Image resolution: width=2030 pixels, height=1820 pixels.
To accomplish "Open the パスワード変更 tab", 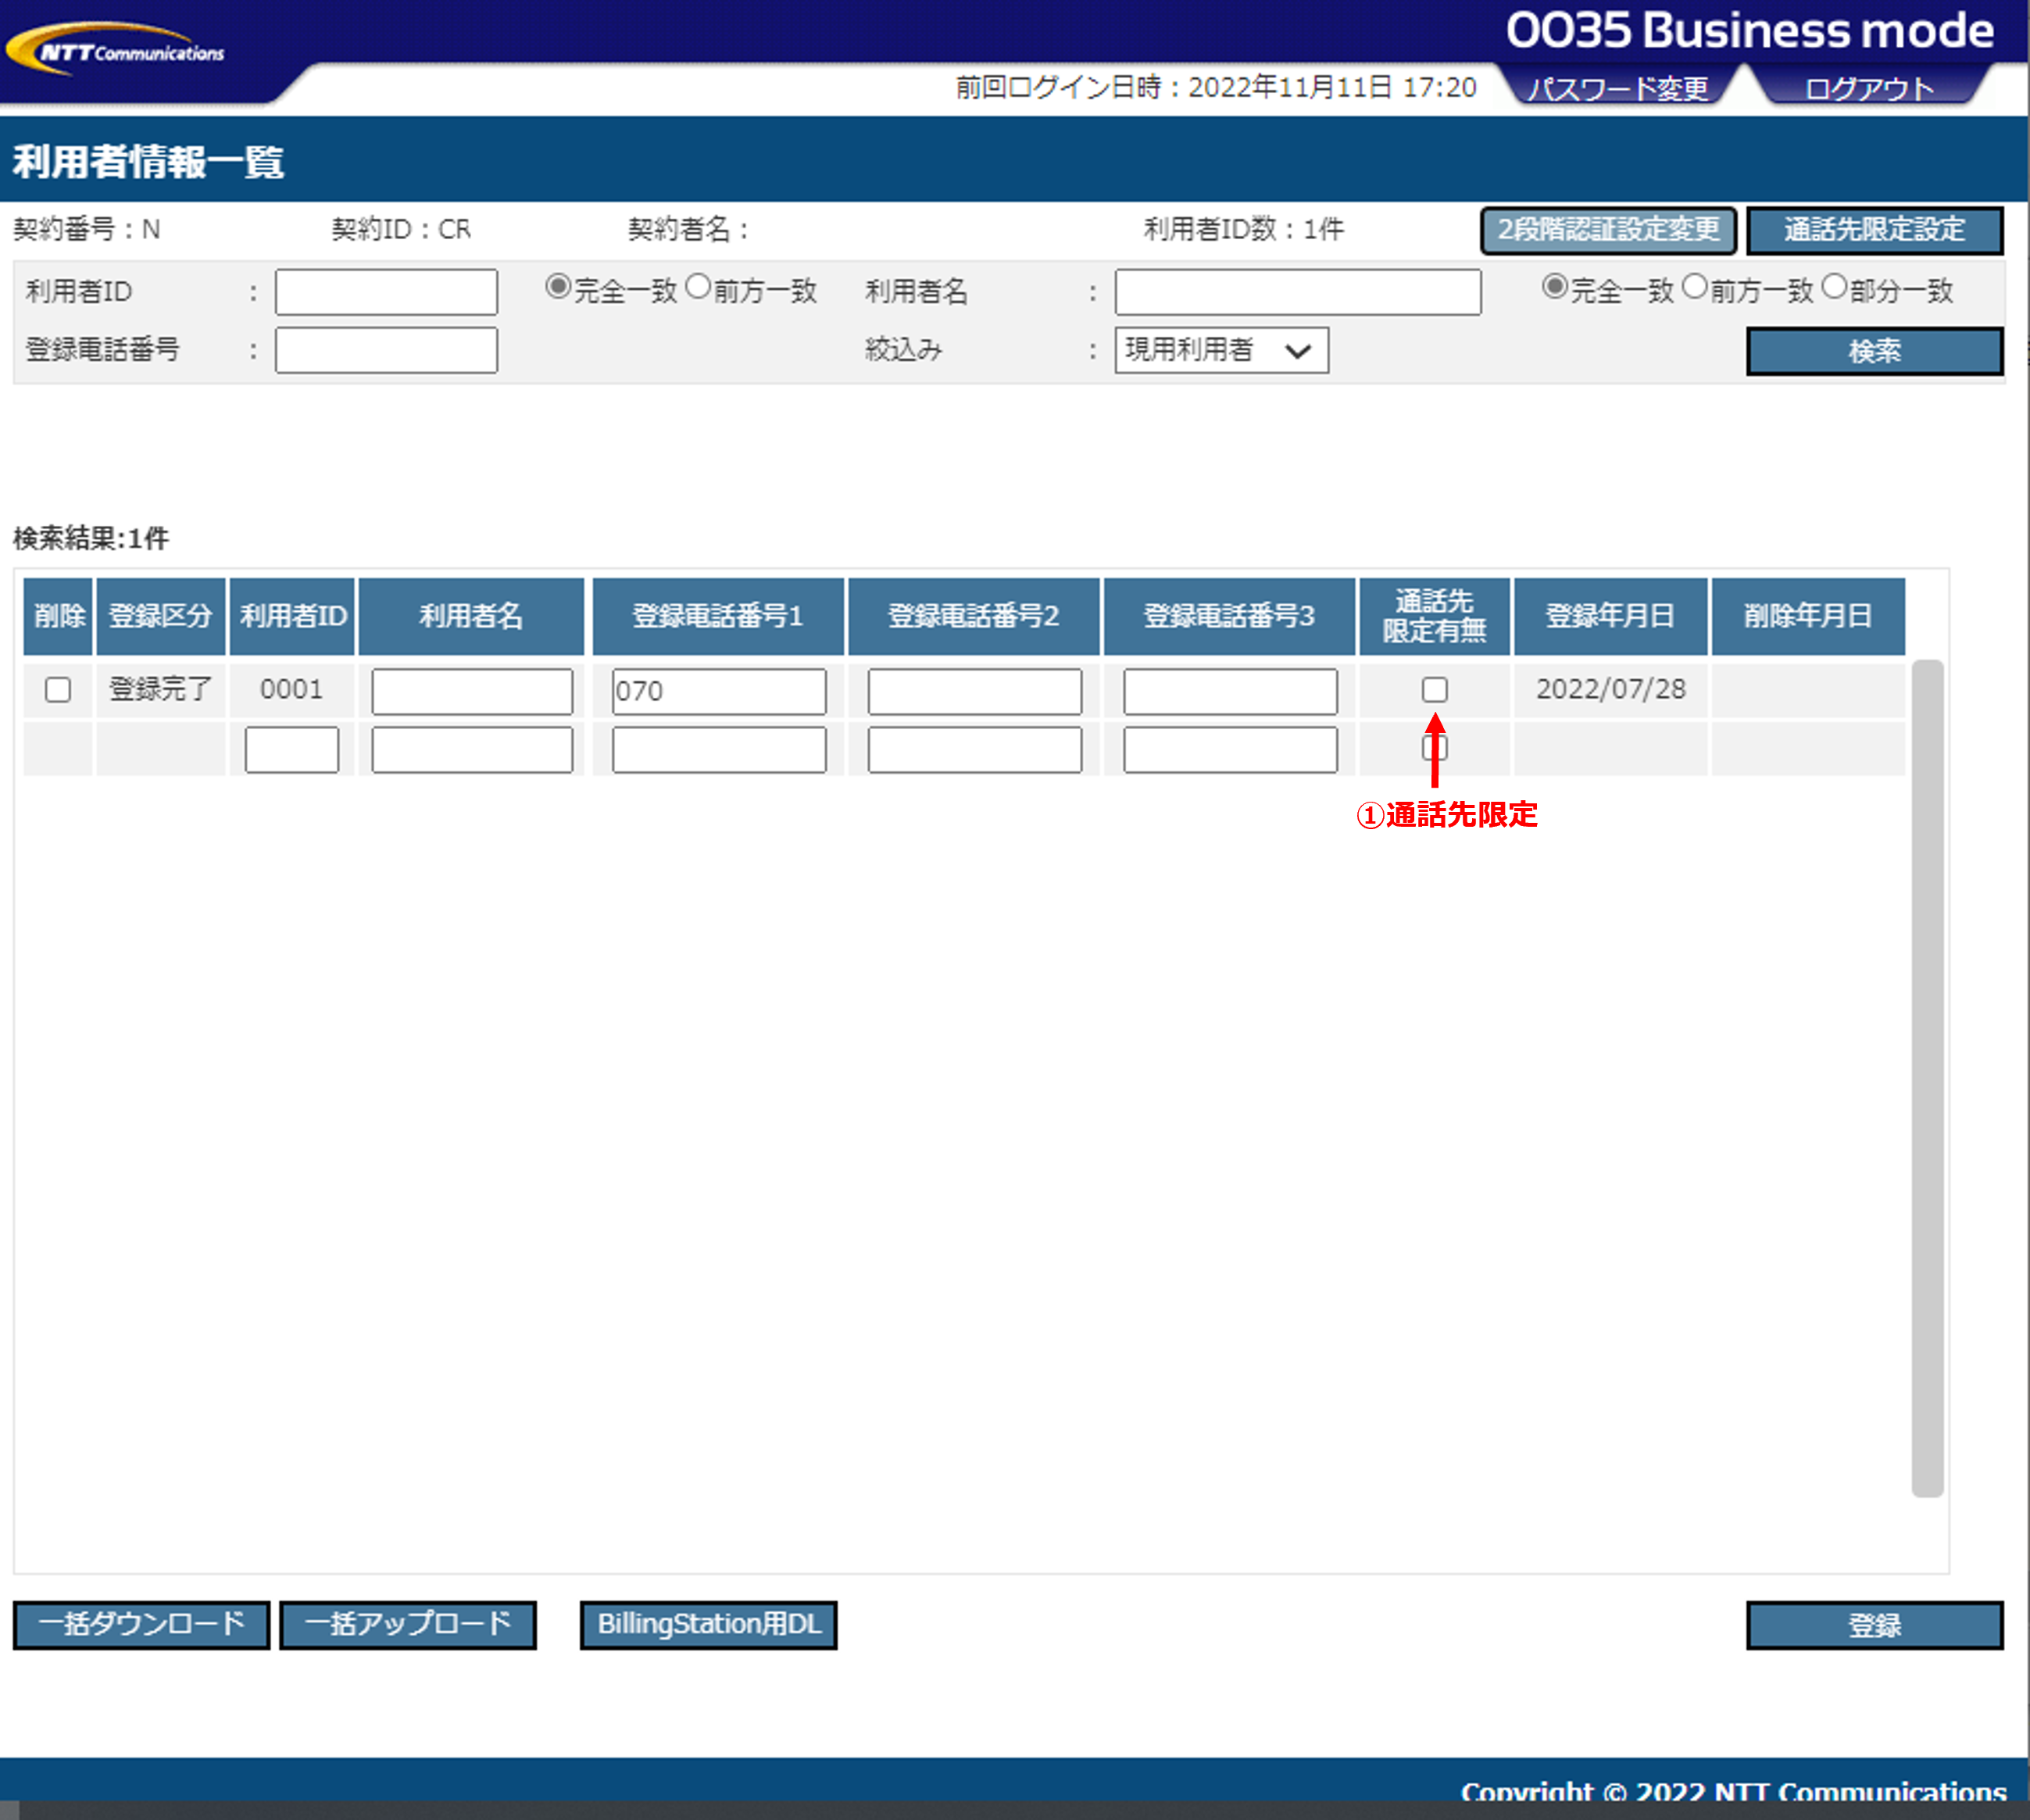I will click(1617, 88).
